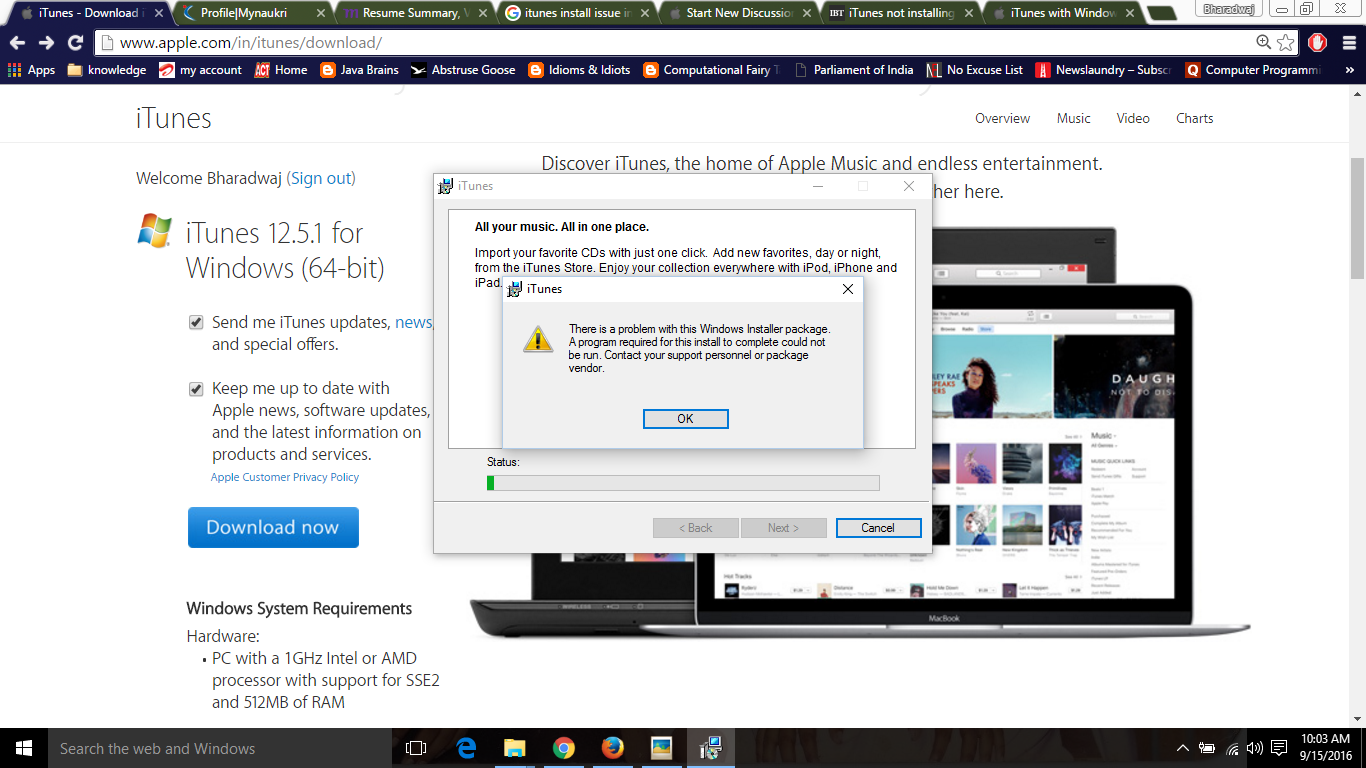Launch Microsoft Edge from the taskbar
The height and width of the screenshot is (768, 1366).
point(466,748)
